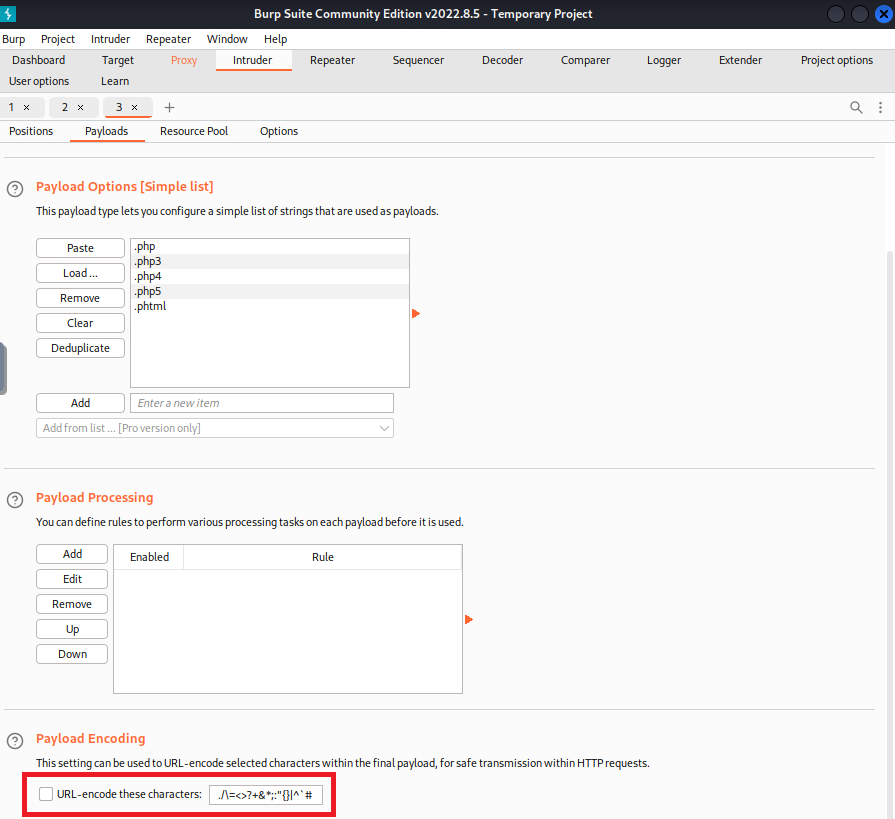Expand Add from list dropdown
Image resolution: width=895 pixels, height=819 pixels.
tap(384, 428)
